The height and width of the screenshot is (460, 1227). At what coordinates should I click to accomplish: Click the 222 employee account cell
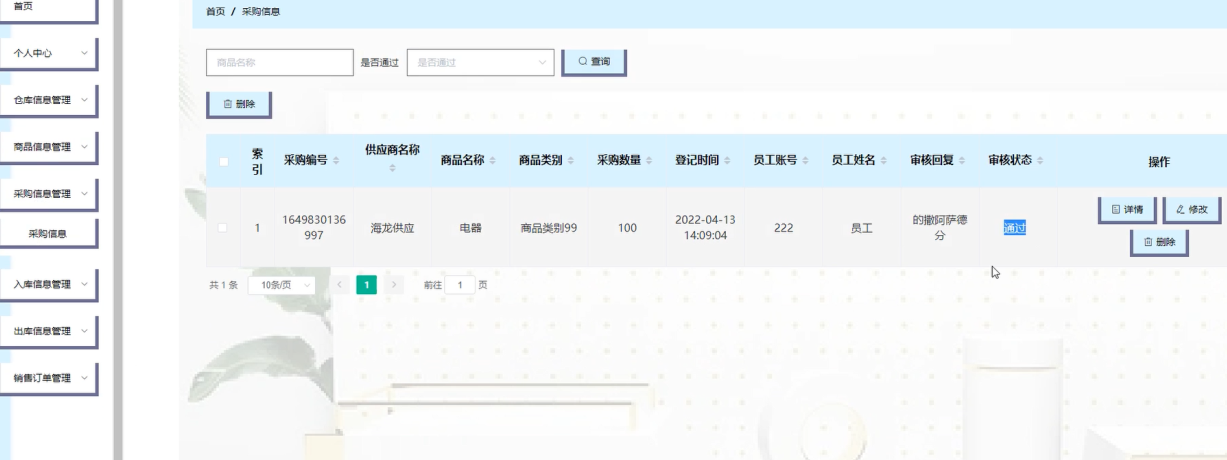[784, 228]
